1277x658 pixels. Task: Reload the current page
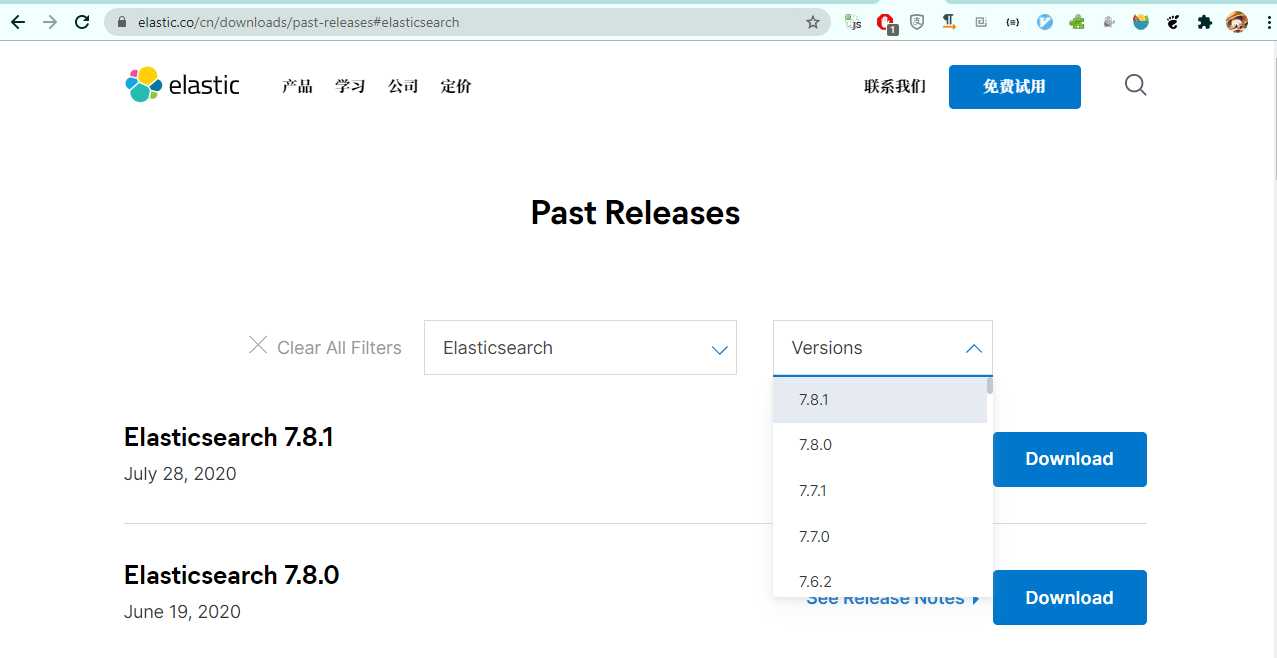(82, 22)
